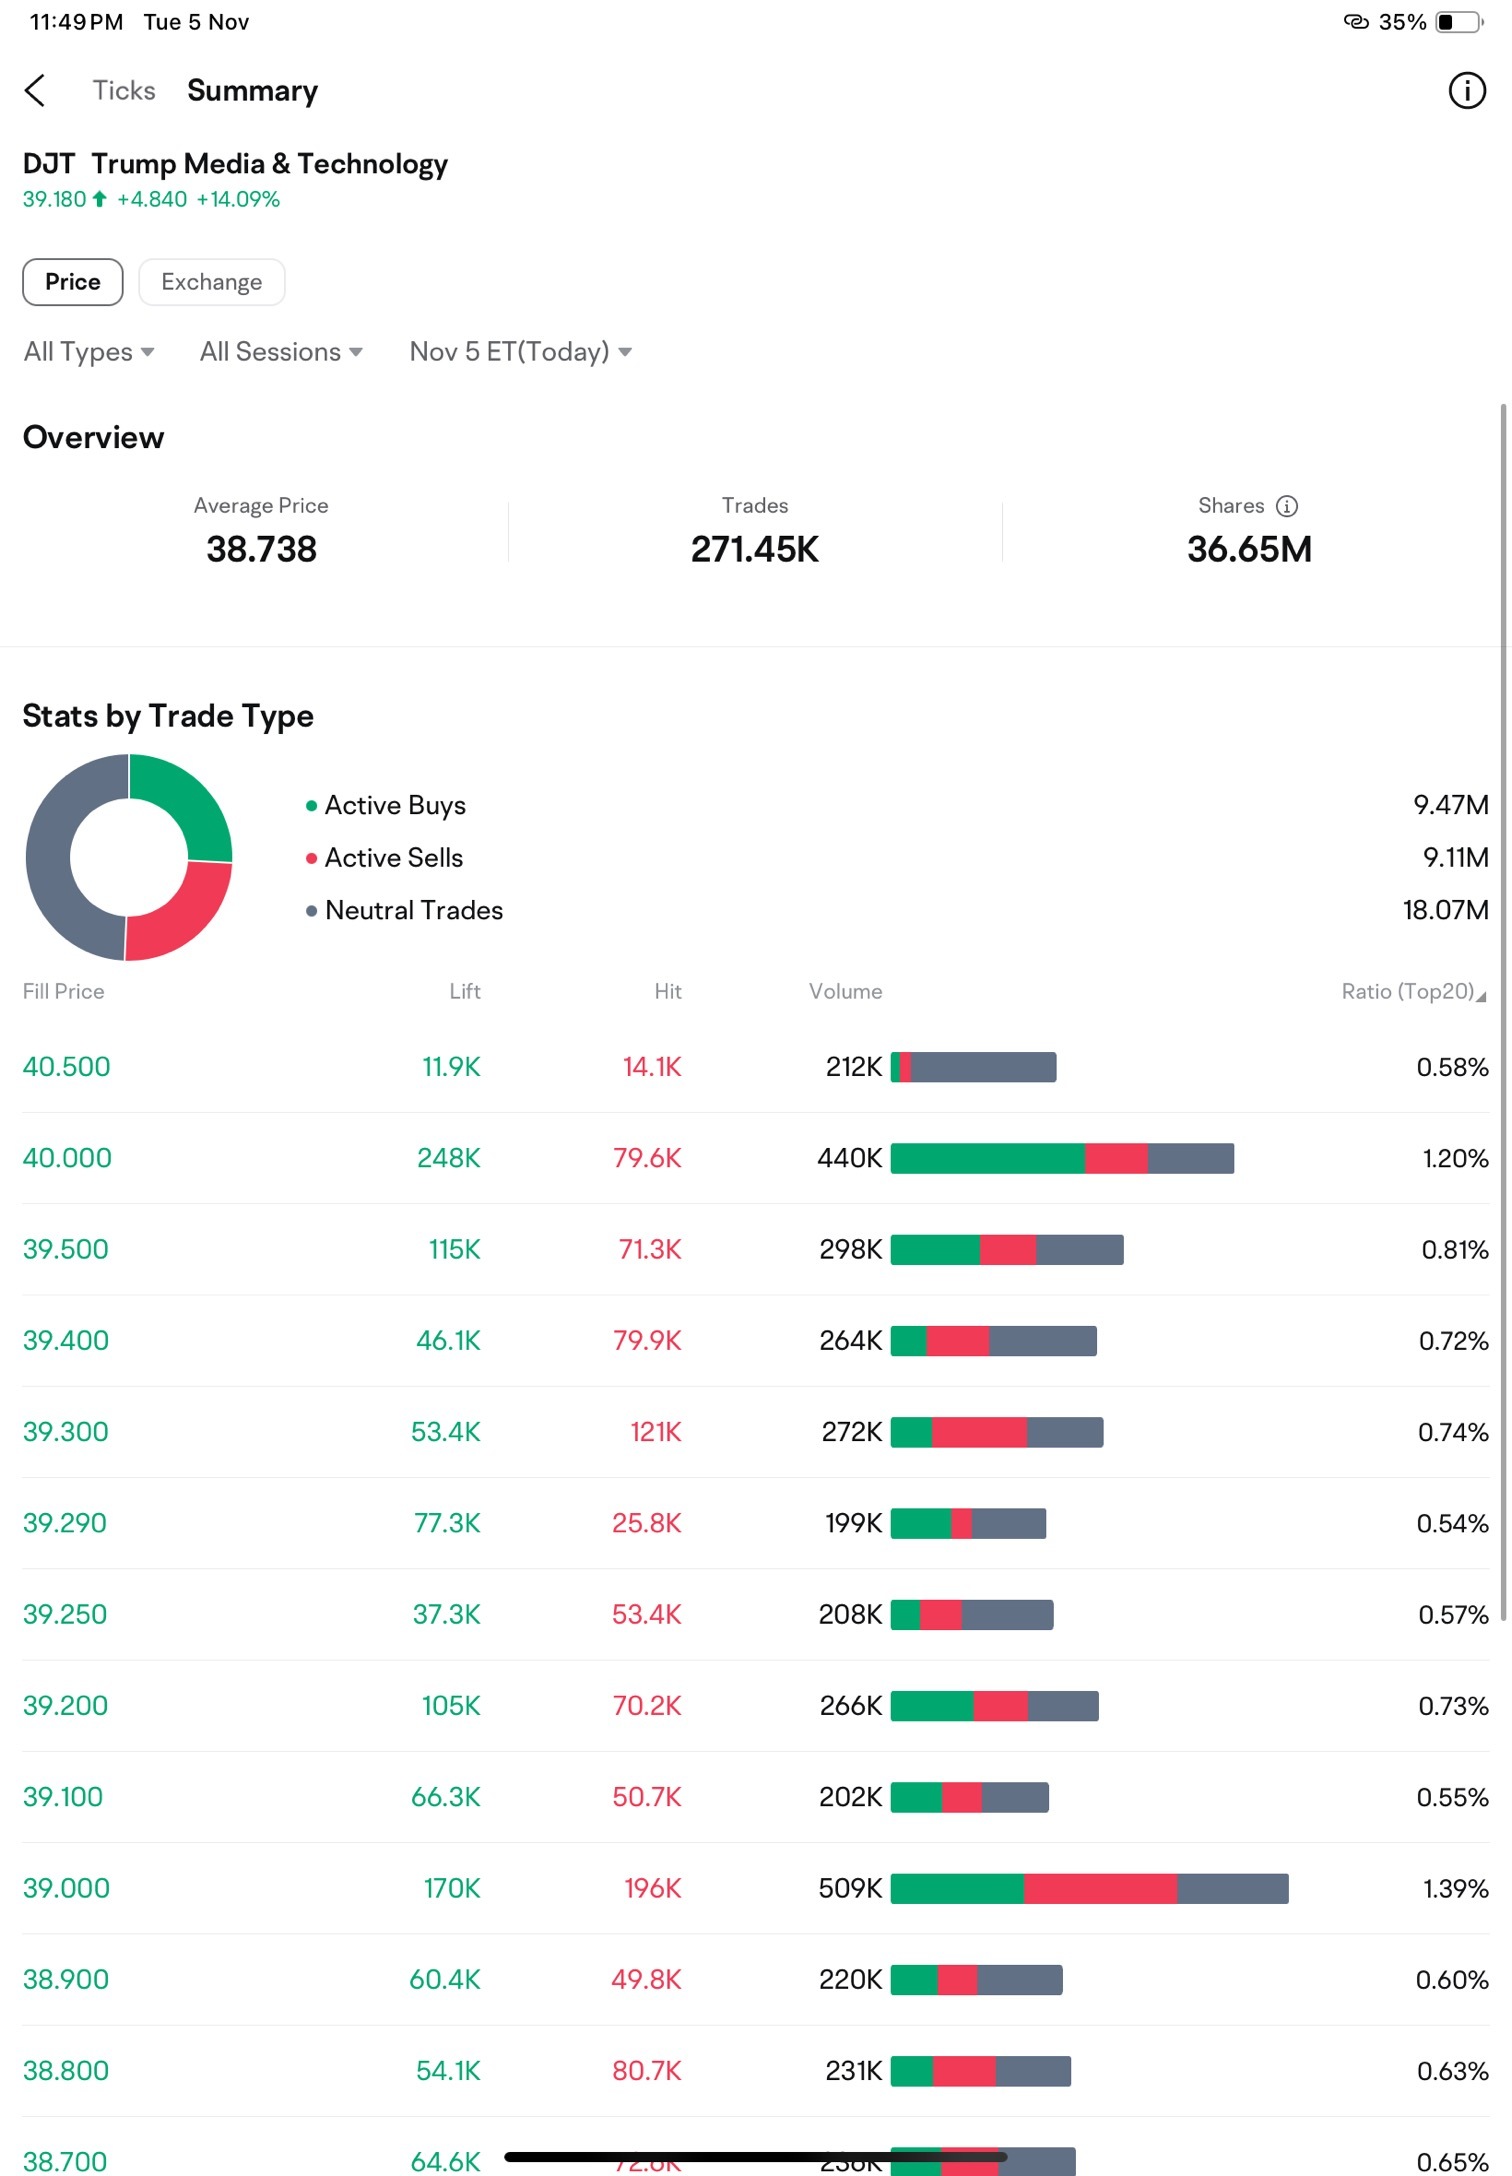
Task: Tap the lift value 248K
Action: [x=449, y=1158]
